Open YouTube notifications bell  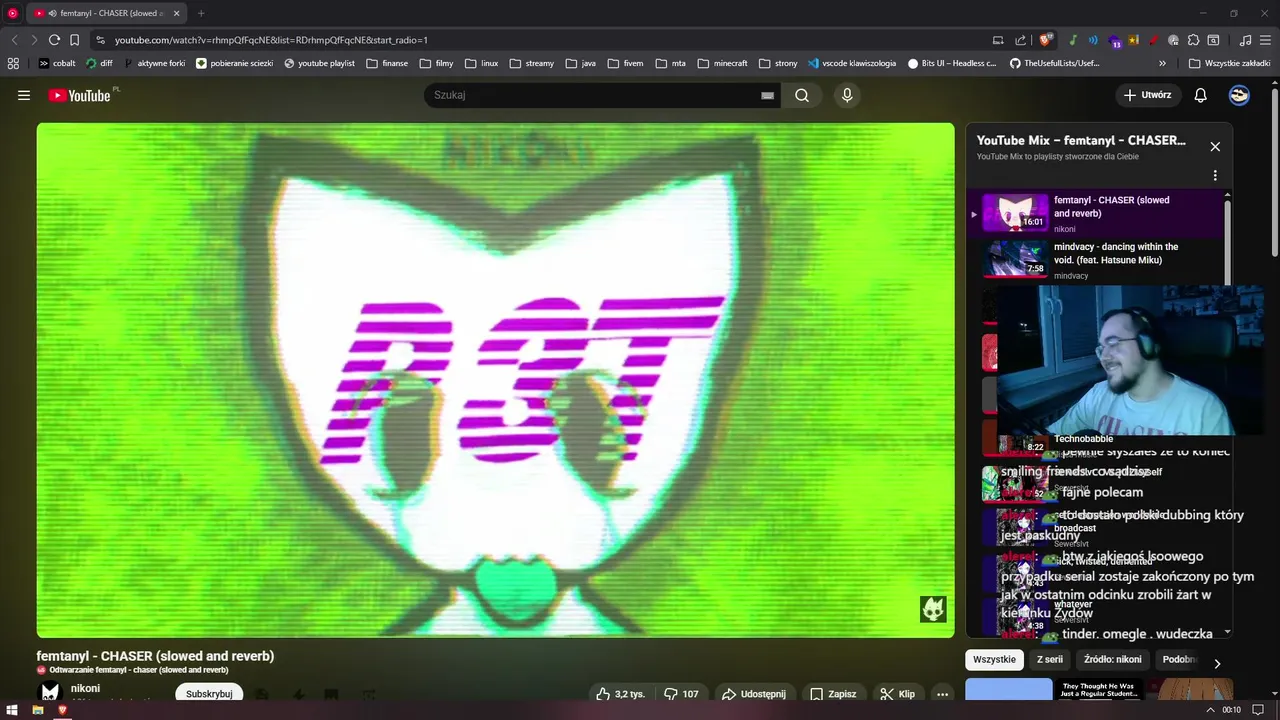point(1201,95)
